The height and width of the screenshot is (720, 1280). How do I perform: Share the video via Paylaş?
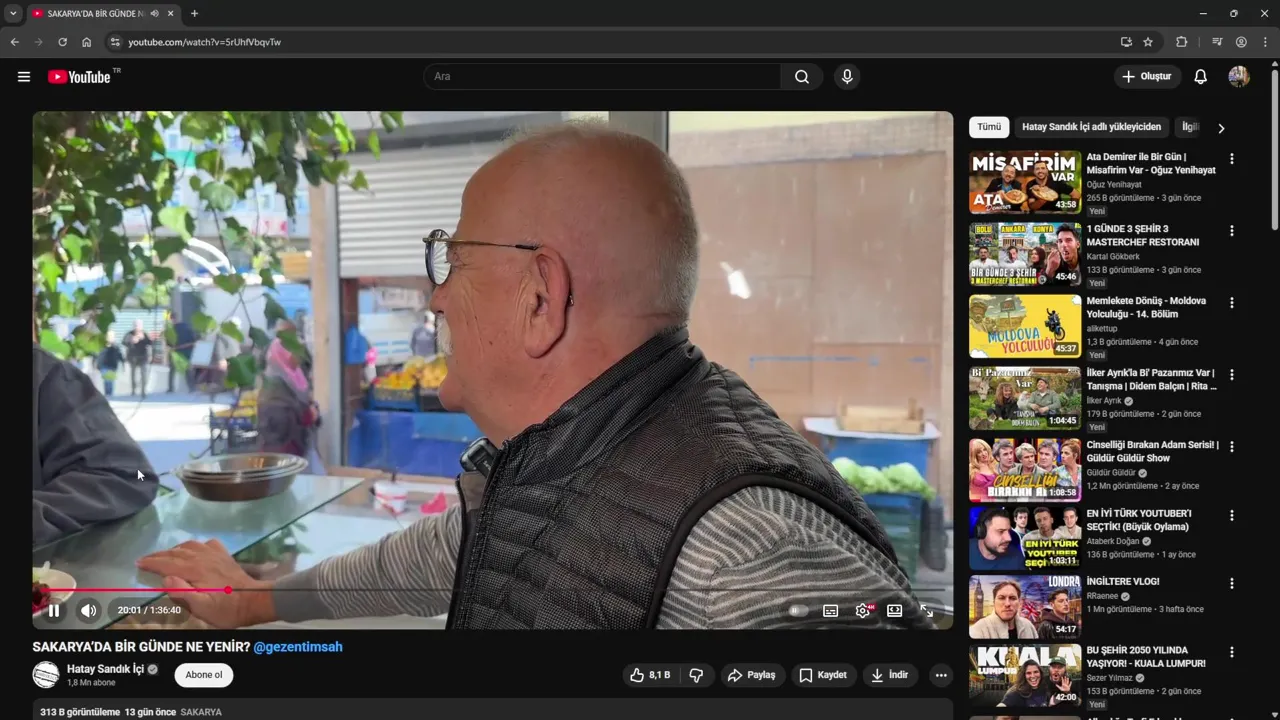click(751, 675)
